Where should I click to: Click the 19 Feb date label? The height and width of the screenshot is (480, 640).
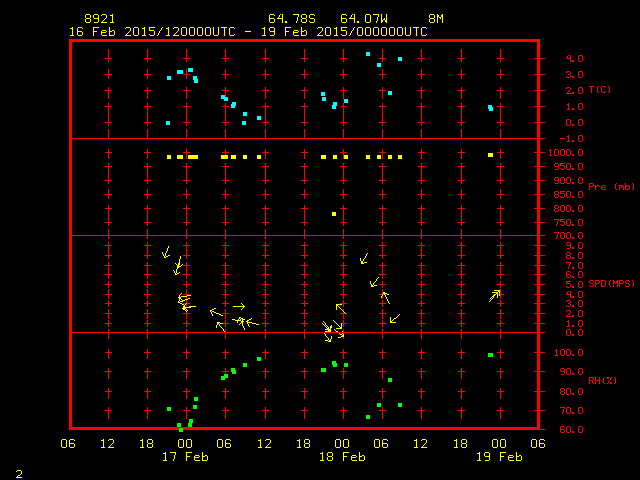(498, 457)
